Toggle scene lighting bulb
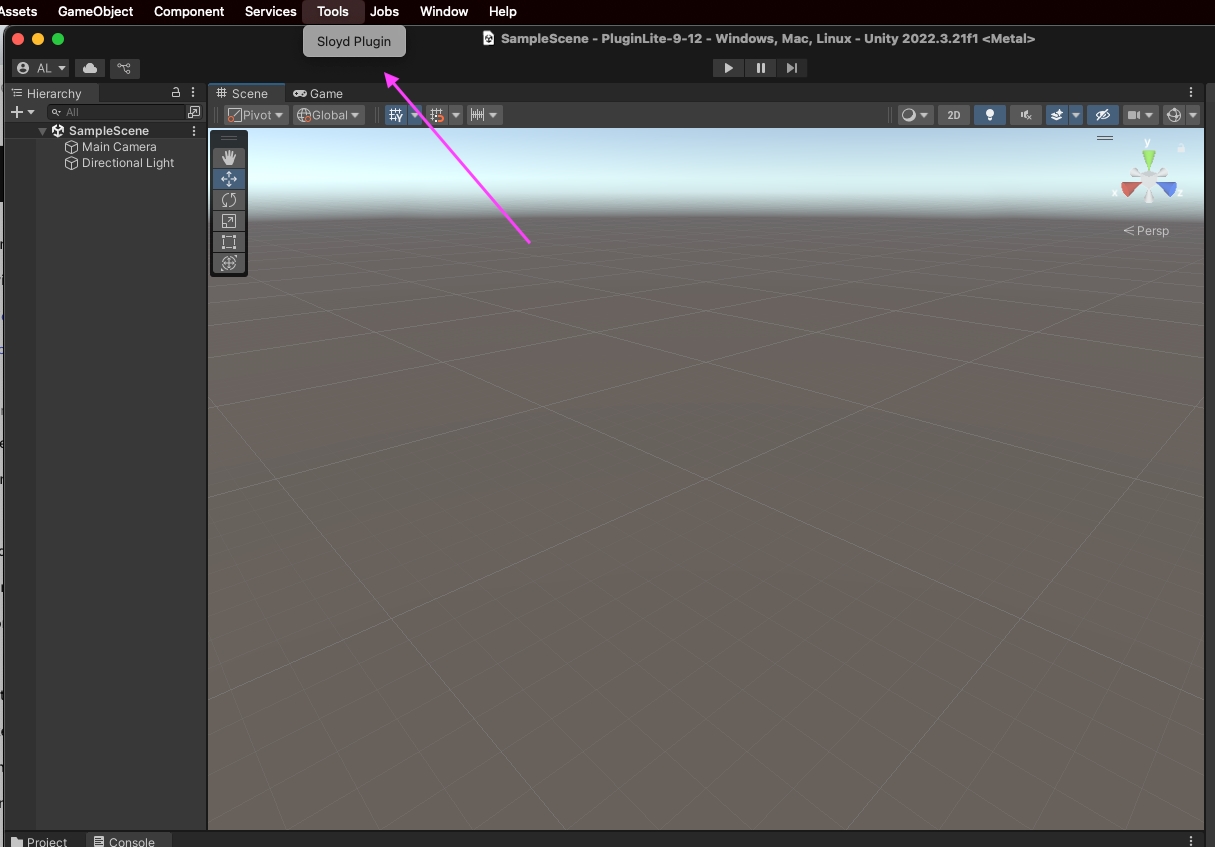The image size is (1215, 847). [989, 115]
